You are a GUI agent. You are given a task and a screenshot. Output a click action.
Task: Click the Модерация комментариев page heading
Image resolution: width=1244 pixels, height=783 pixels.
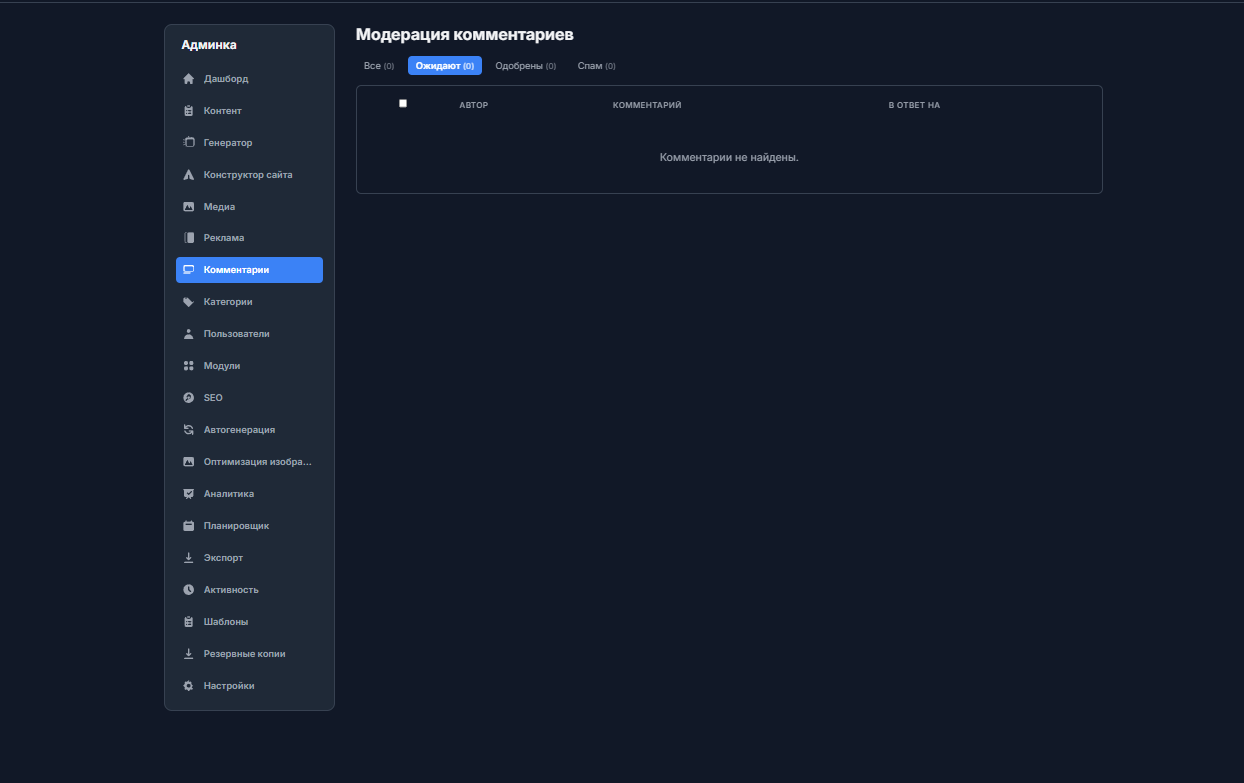tap(465, 35)
